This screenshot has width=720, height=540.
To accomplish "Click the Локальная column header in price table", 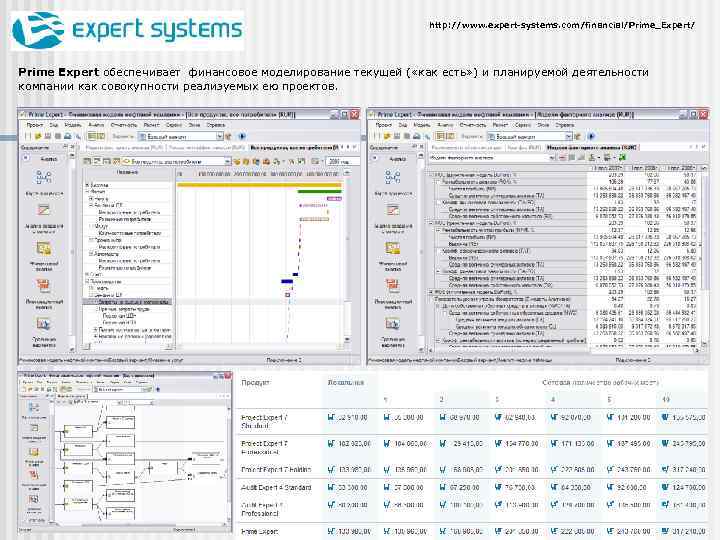I will click(346, 382).
